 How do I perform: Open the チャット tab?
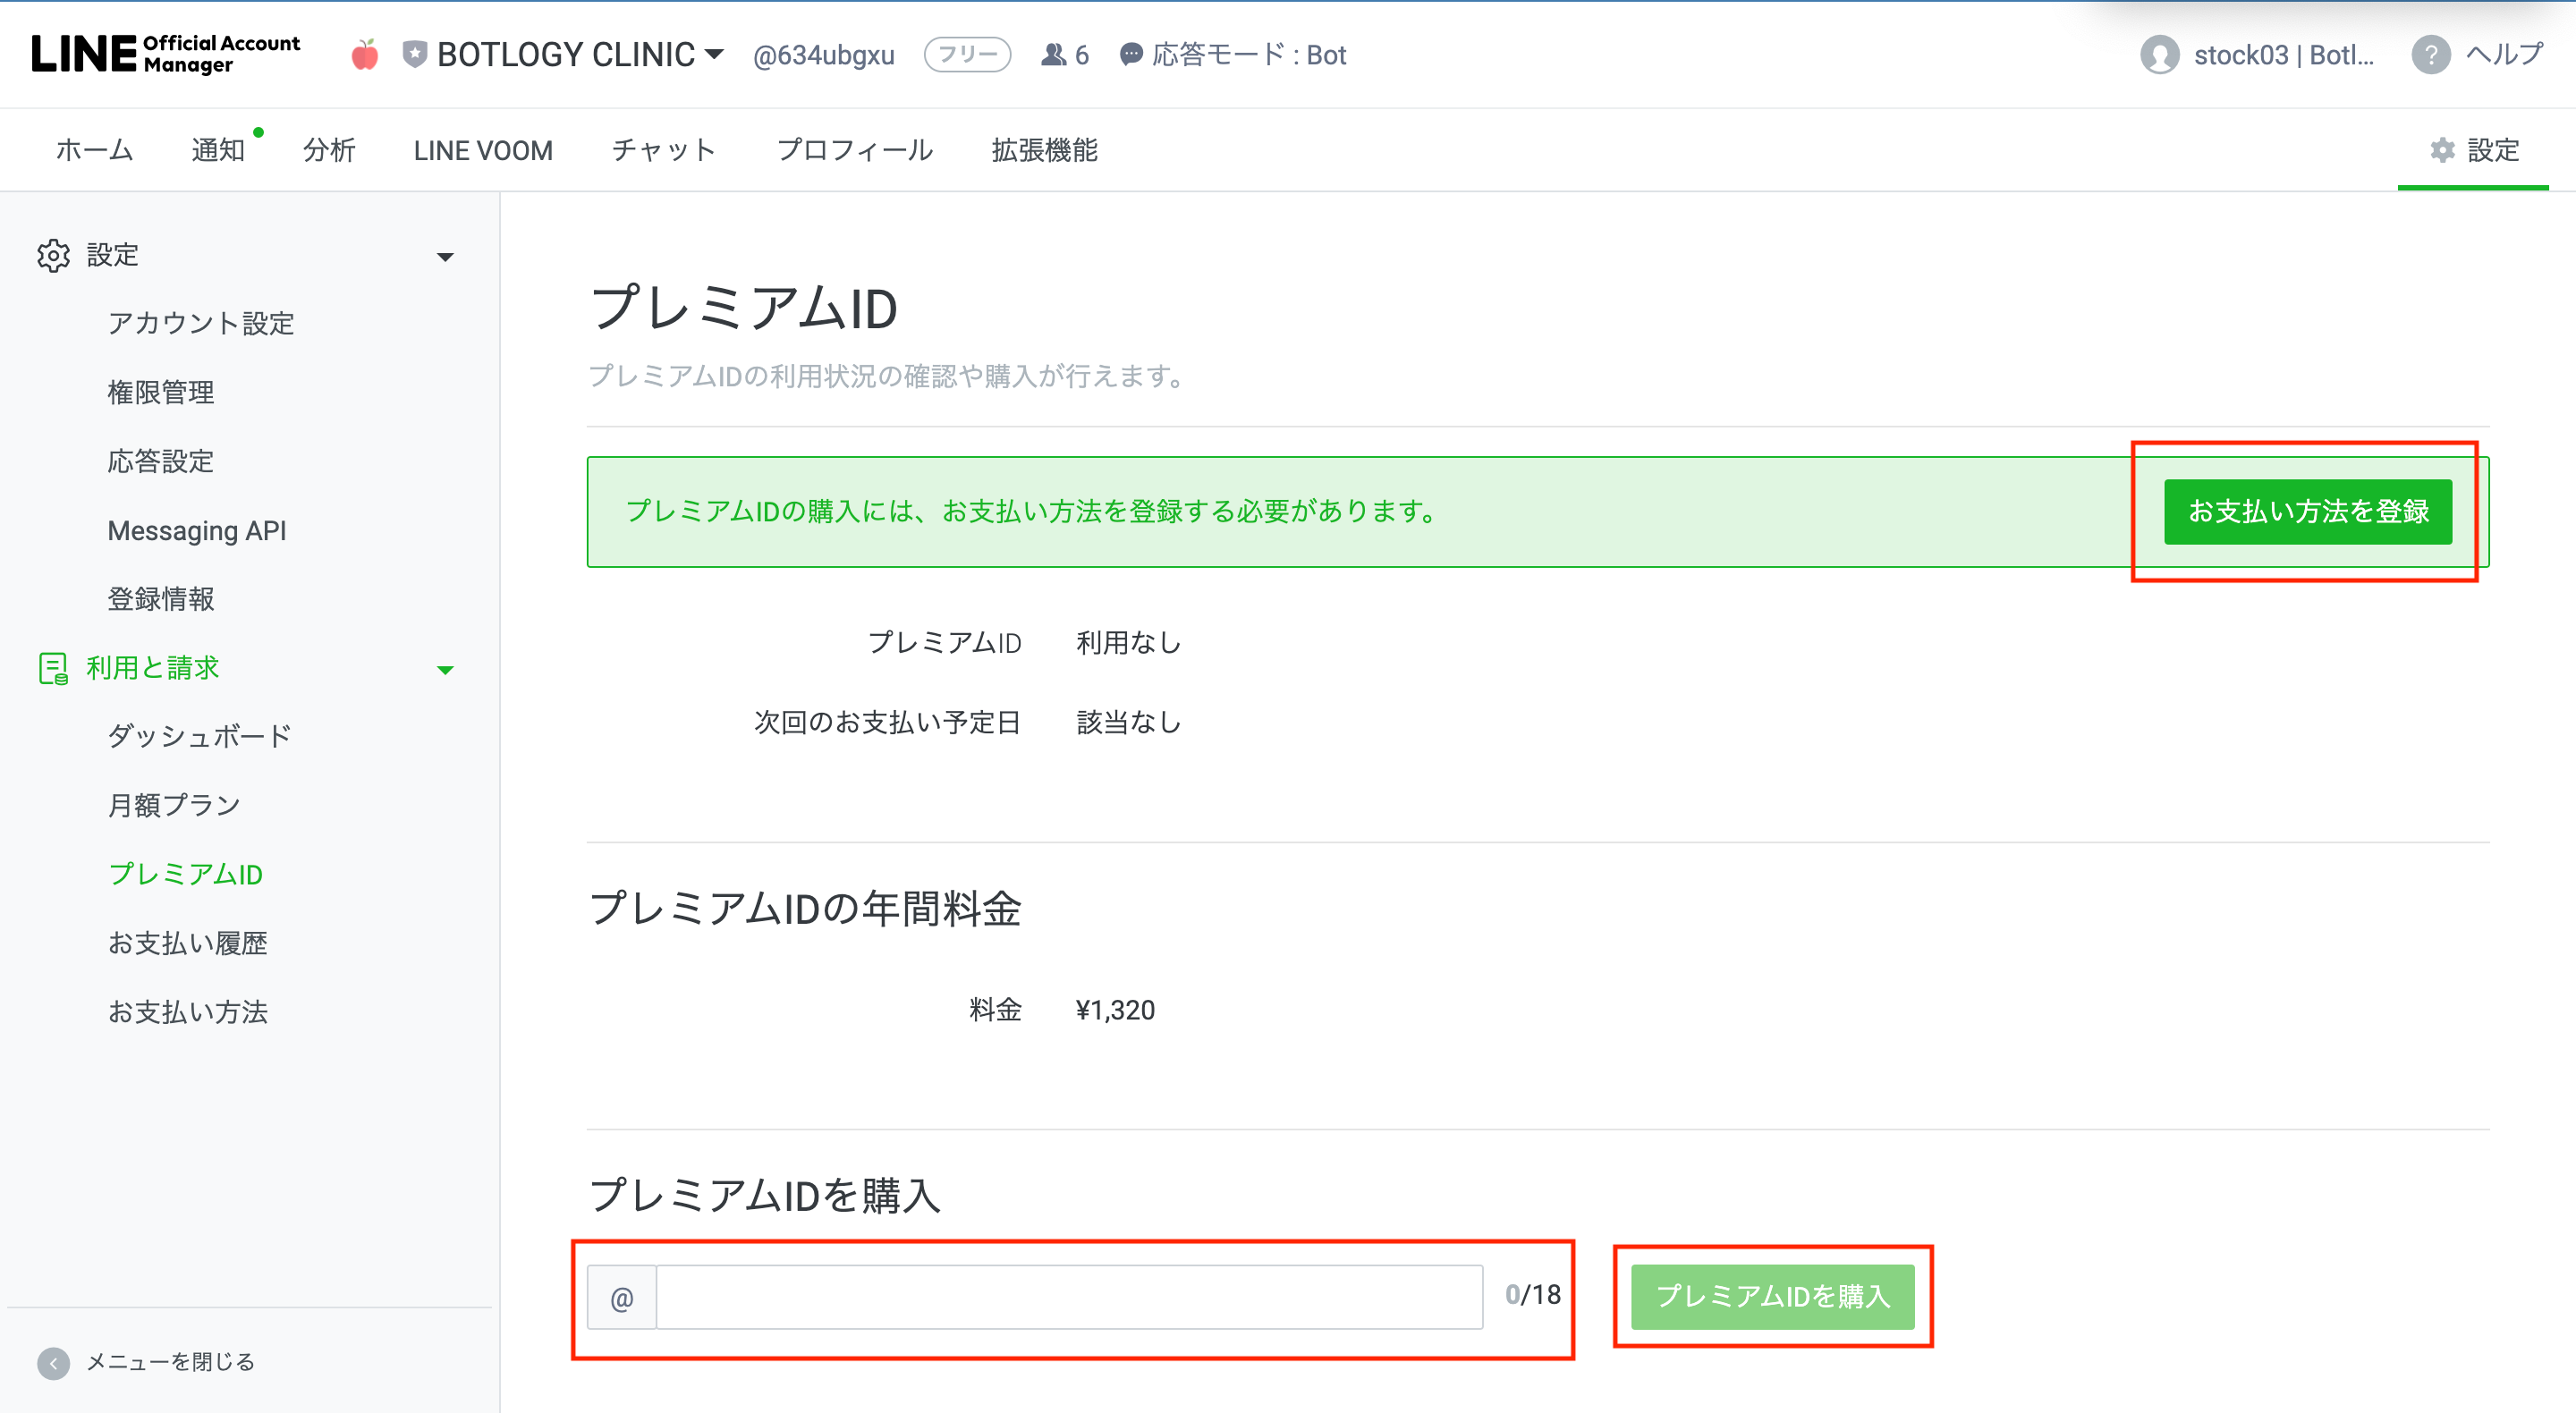pyautogui.click(x=663, y=150)
